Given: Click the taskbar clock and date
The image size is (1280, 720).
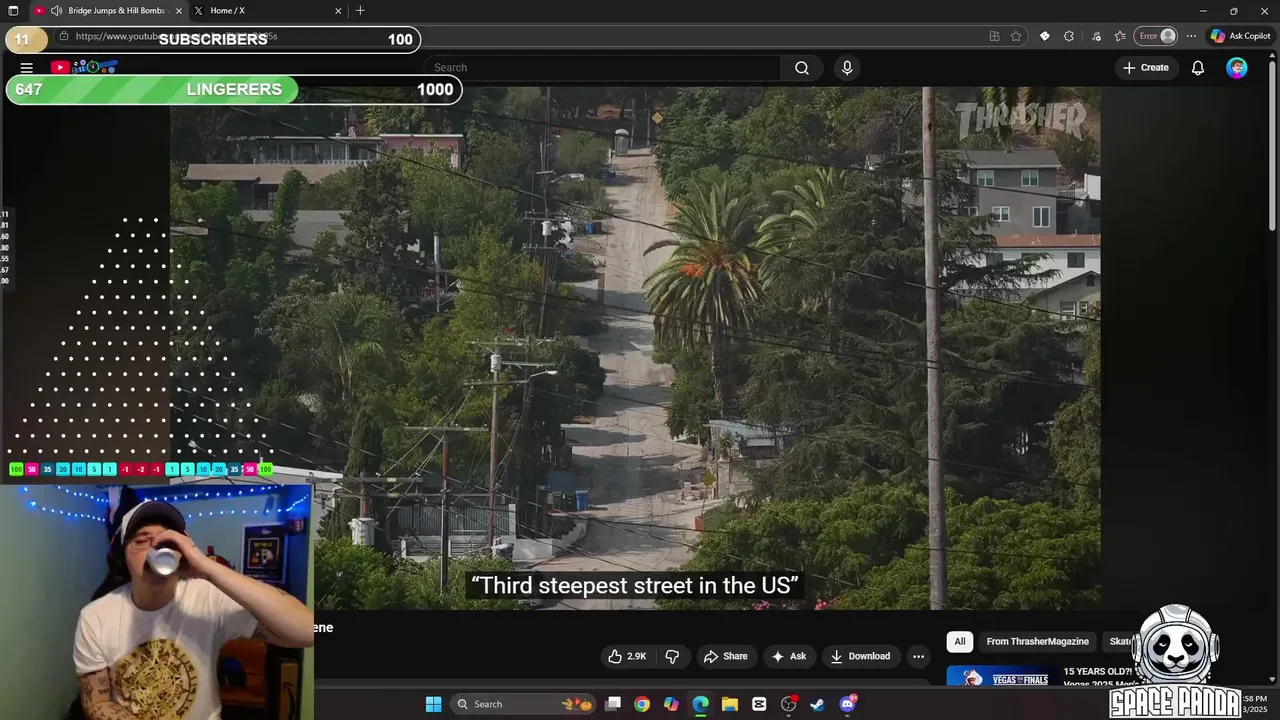Looking at the screenshot, I should 1255,703.
